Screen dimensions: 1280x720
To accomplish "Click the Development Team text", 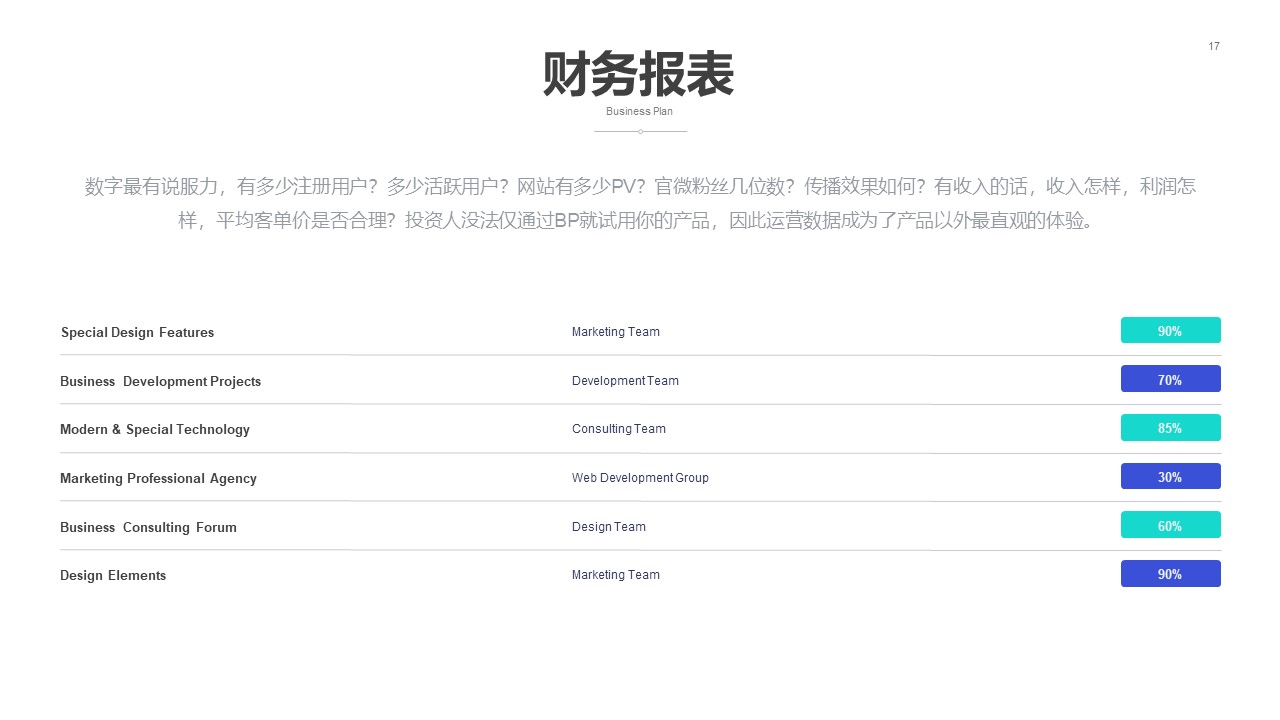I will click(625, 381).
